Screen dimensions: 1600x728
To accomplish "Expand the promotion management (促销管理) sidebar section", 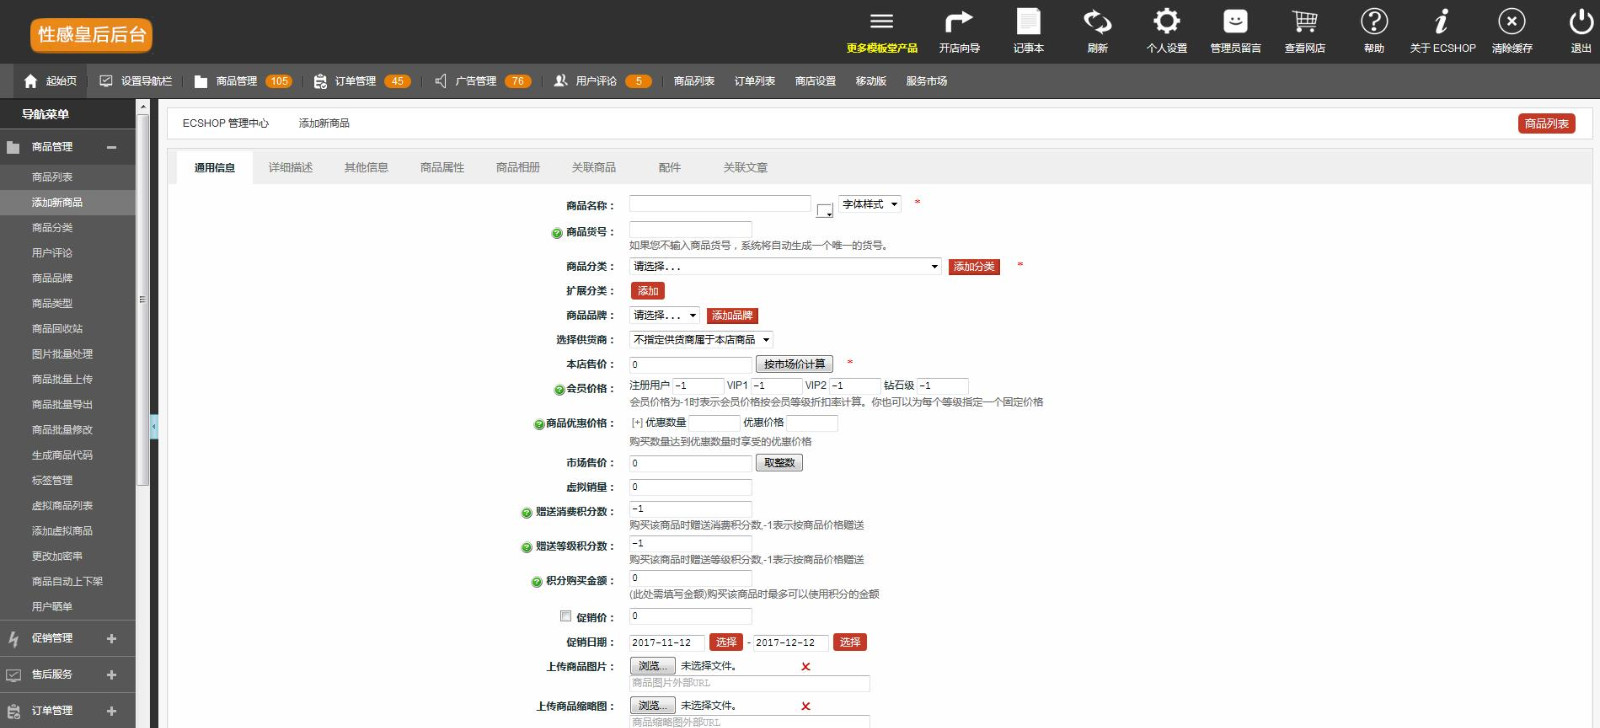I will coord(111,638).
